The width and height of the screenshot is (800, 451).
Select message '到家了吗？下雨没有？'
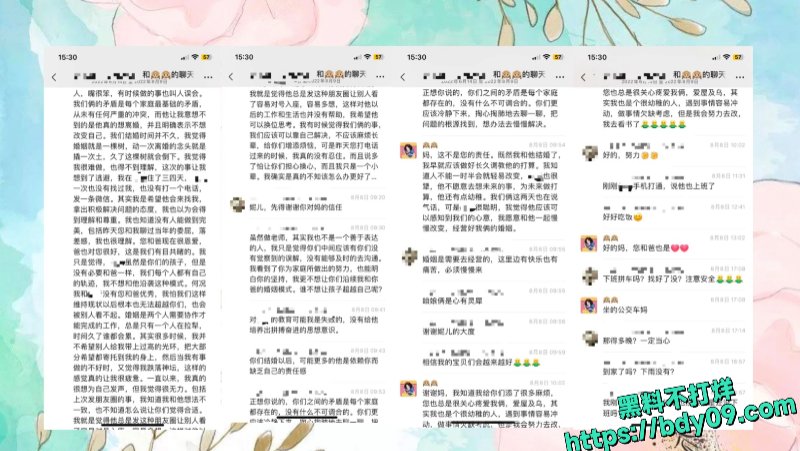coord(639,371)
